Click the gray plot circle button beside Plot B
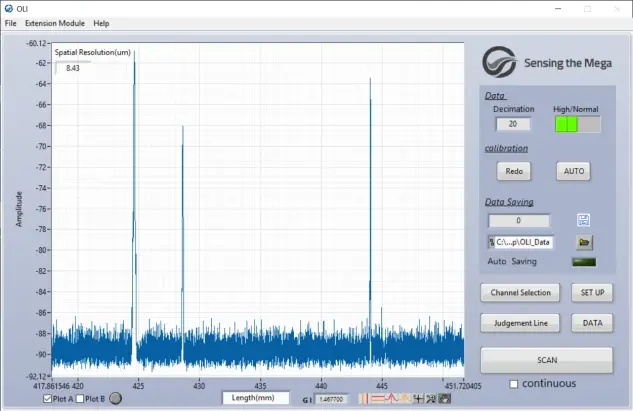Screen dimensions: 633x411 (116, 399)
